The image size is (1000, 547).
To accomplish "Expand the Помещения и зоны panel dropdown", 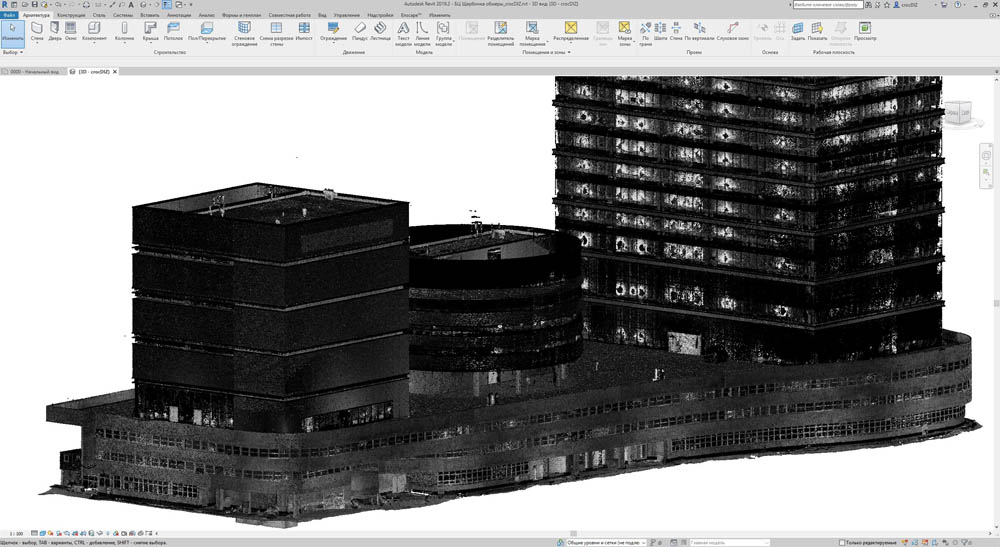I will [x=547, y=52].
